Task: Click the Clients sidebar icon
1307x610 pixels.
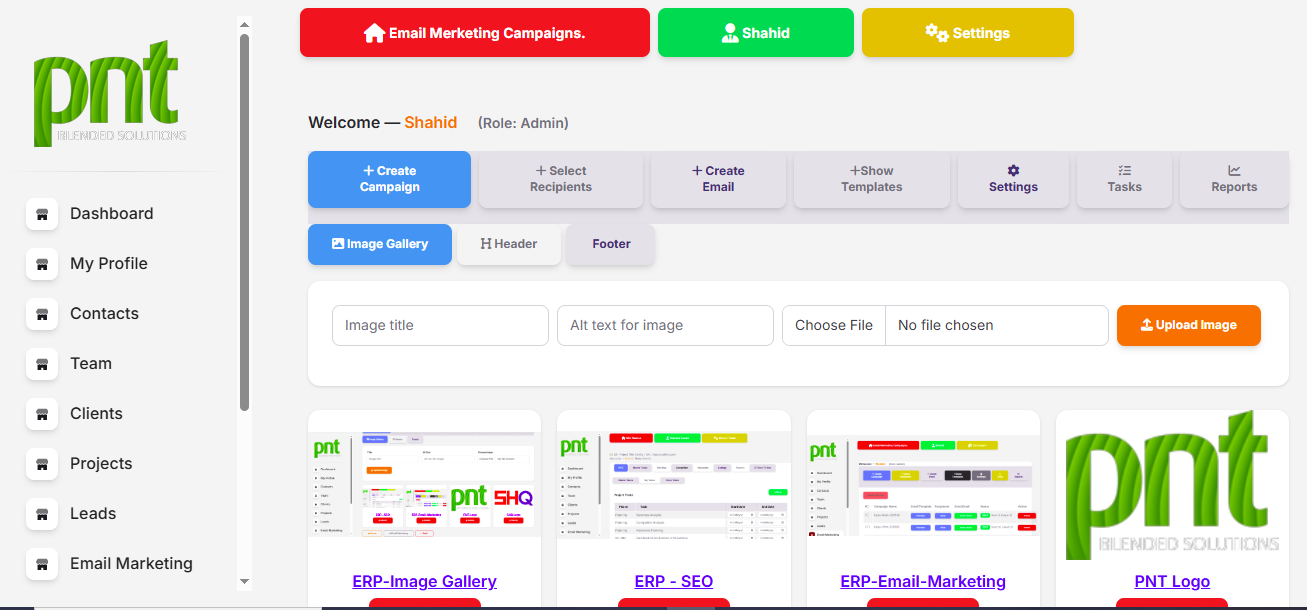Action: pyautogui.click(x=42, y=414)
